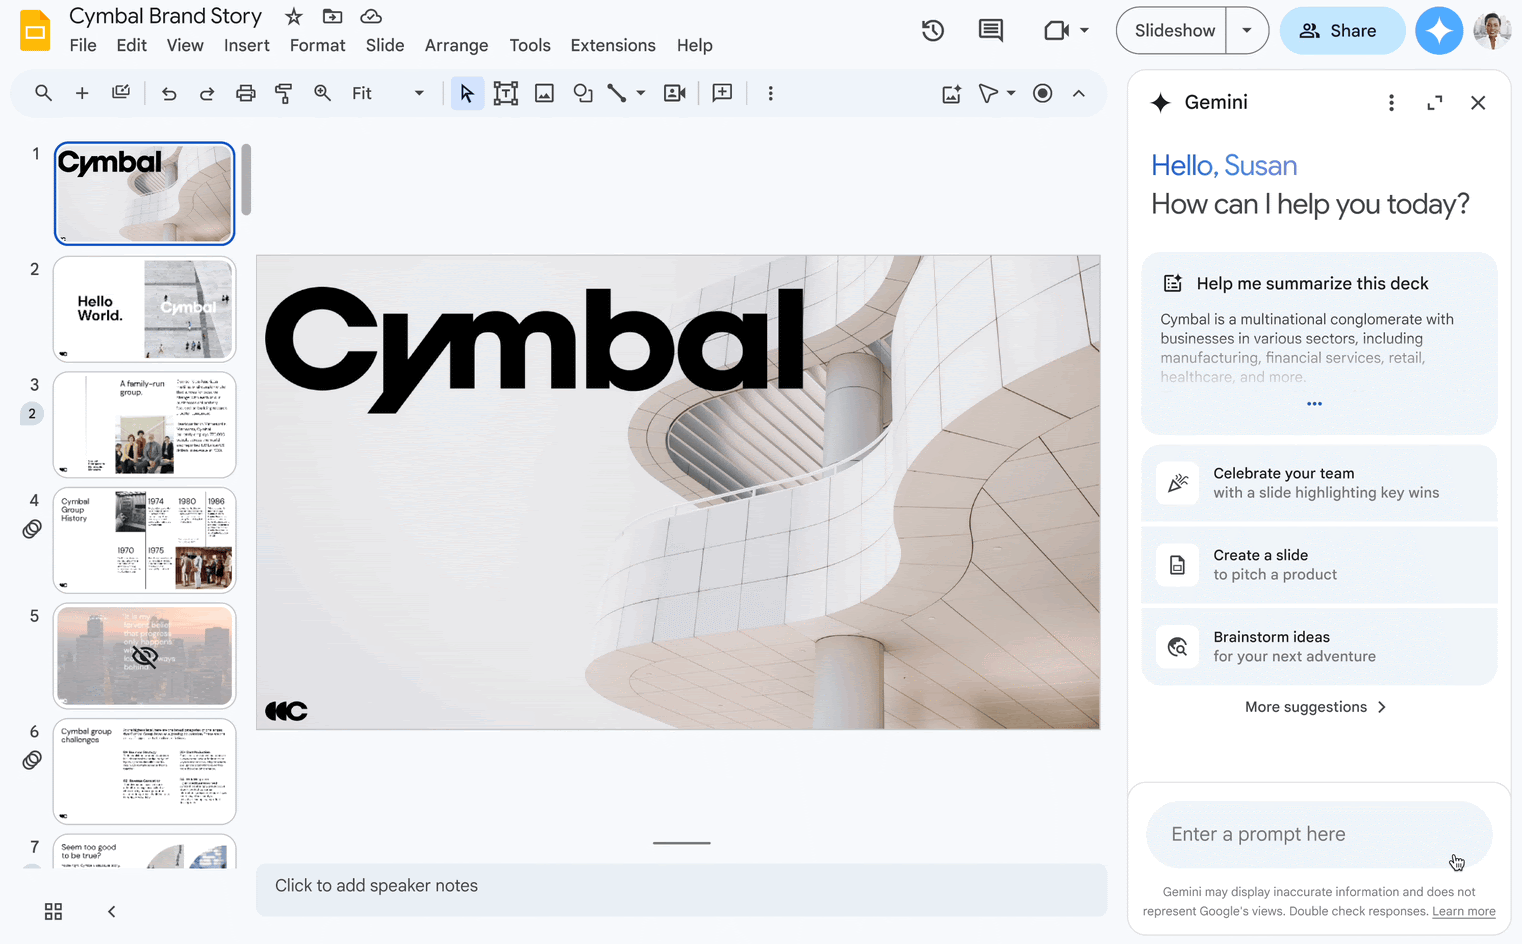Create an image with the Gemini image icon

point(951,93)
